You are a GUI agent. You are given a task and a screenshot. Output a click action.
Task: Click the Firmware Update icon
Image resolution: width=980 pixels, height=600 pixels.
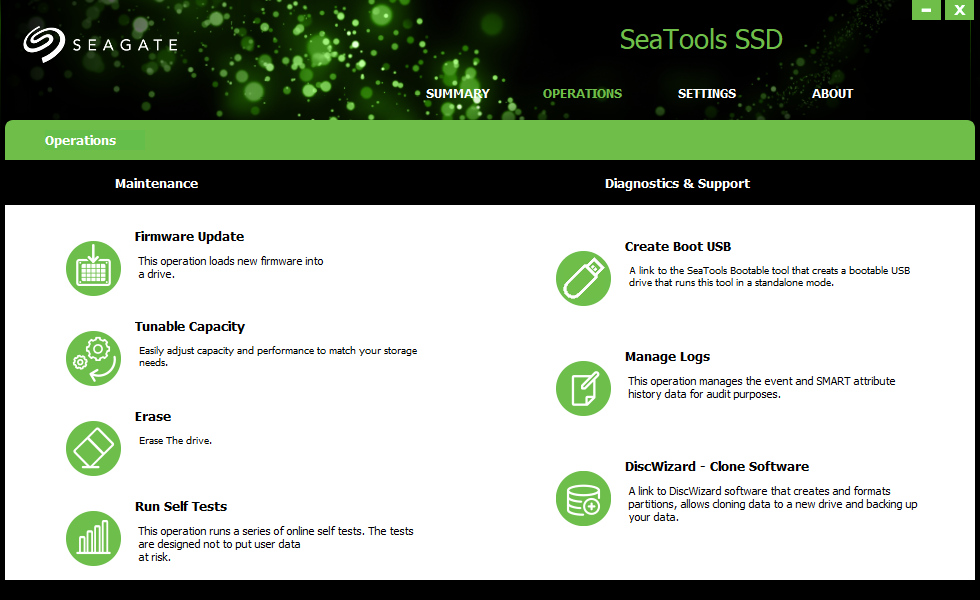click(x=93, y=269)
